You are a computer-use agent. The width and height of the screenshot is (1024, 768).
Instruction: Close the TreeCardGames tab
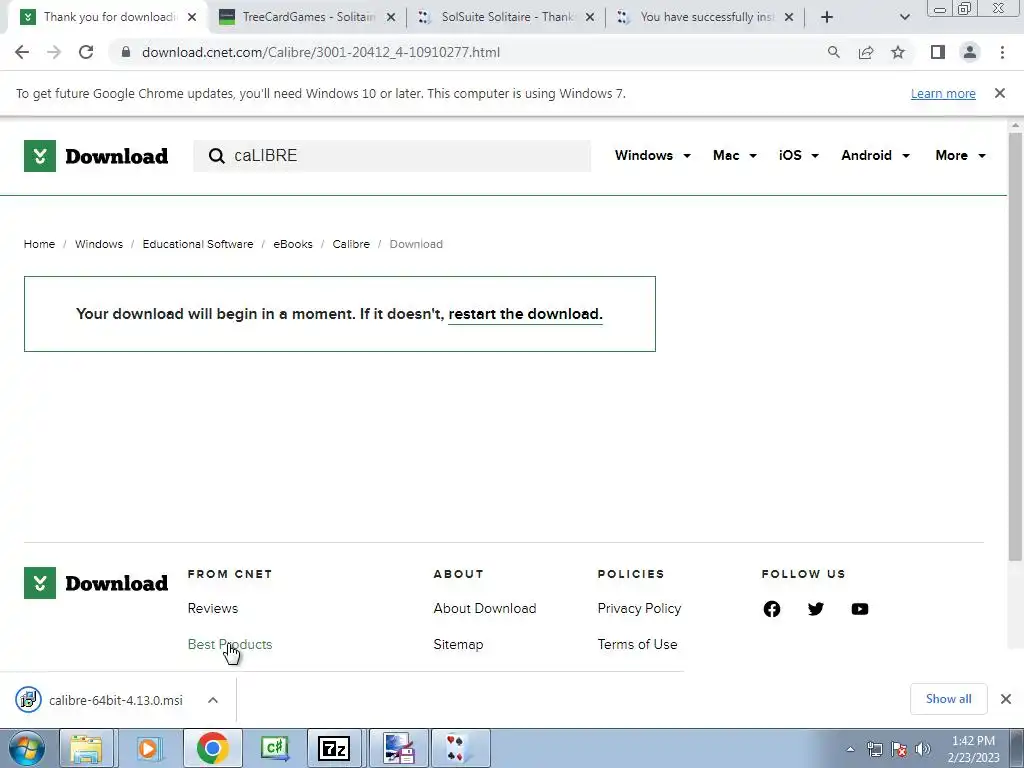[391, 17]
